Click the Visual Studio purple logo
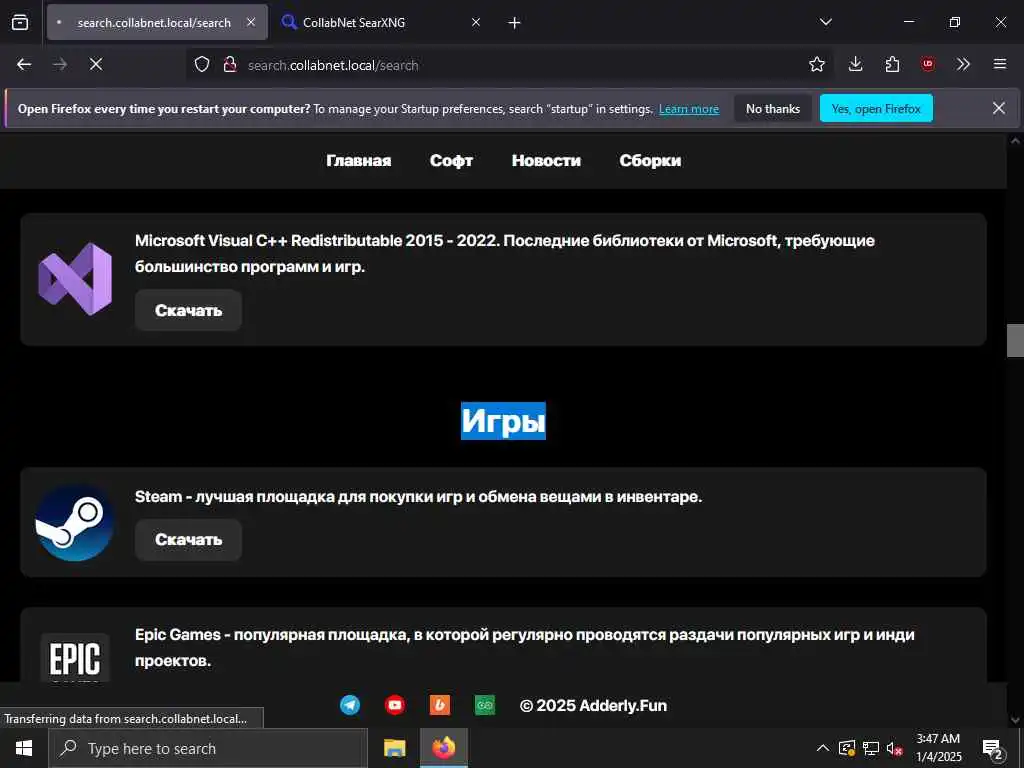The width and height of the screenshot is (1024, 768). point(75,279)
